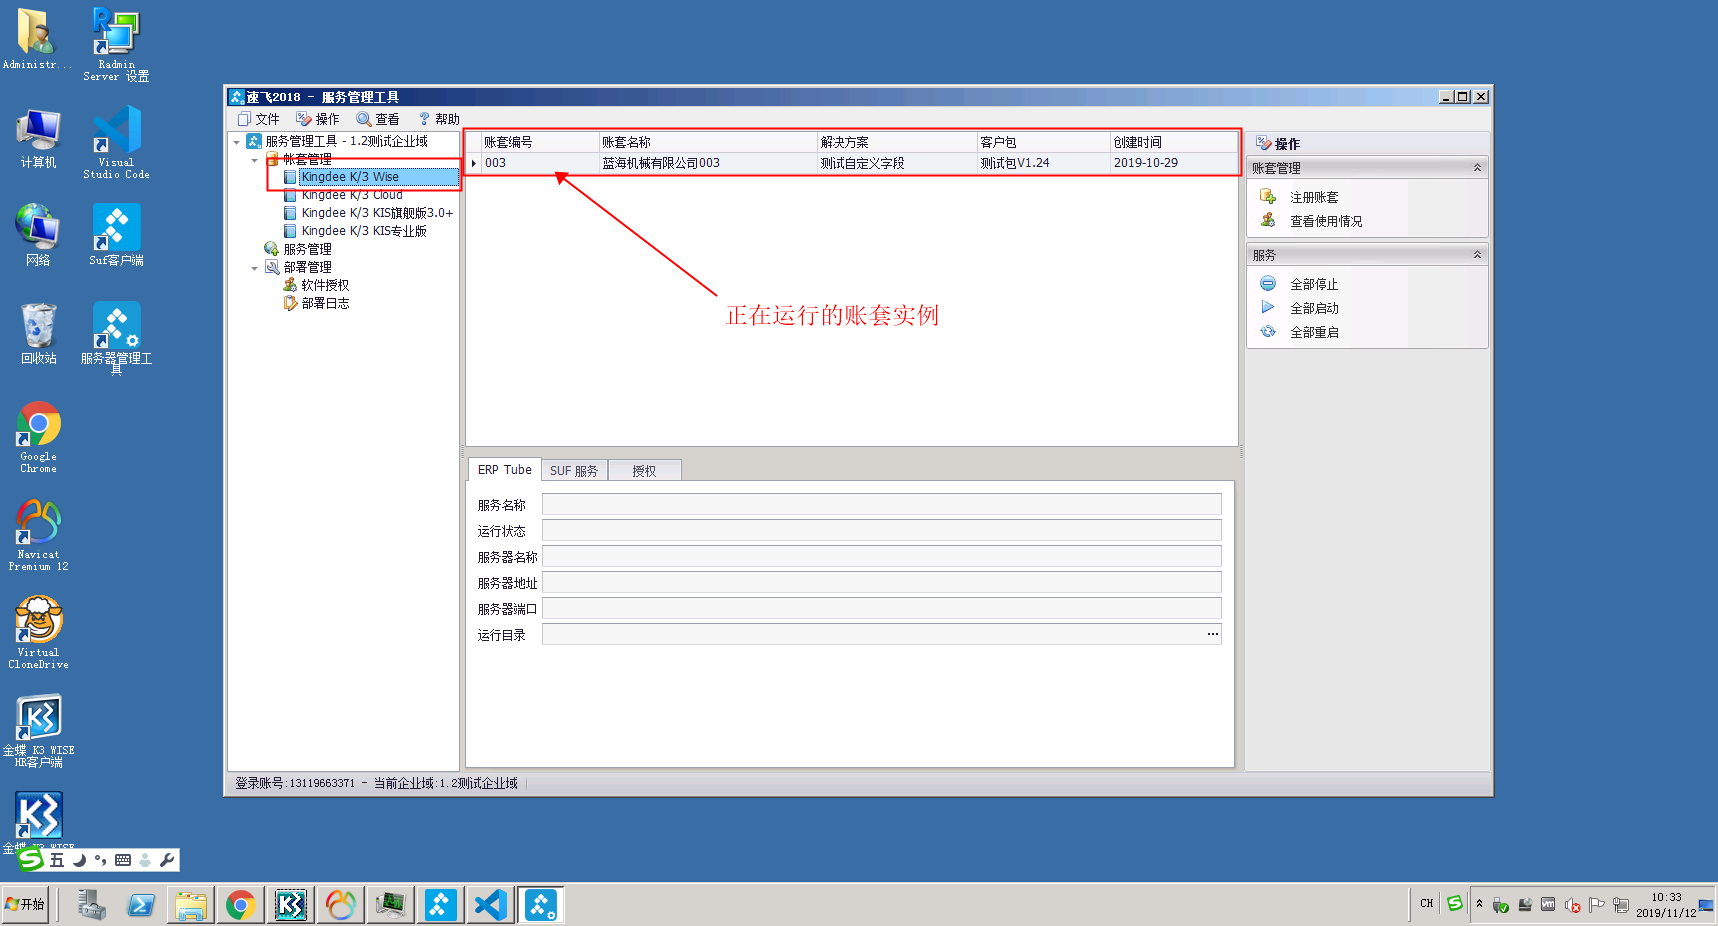This screenshot has width=1718, height=926.
Task: Open Visual Studio Code from the taskbar
Action: pyautogui.click(x=490, y=905)
